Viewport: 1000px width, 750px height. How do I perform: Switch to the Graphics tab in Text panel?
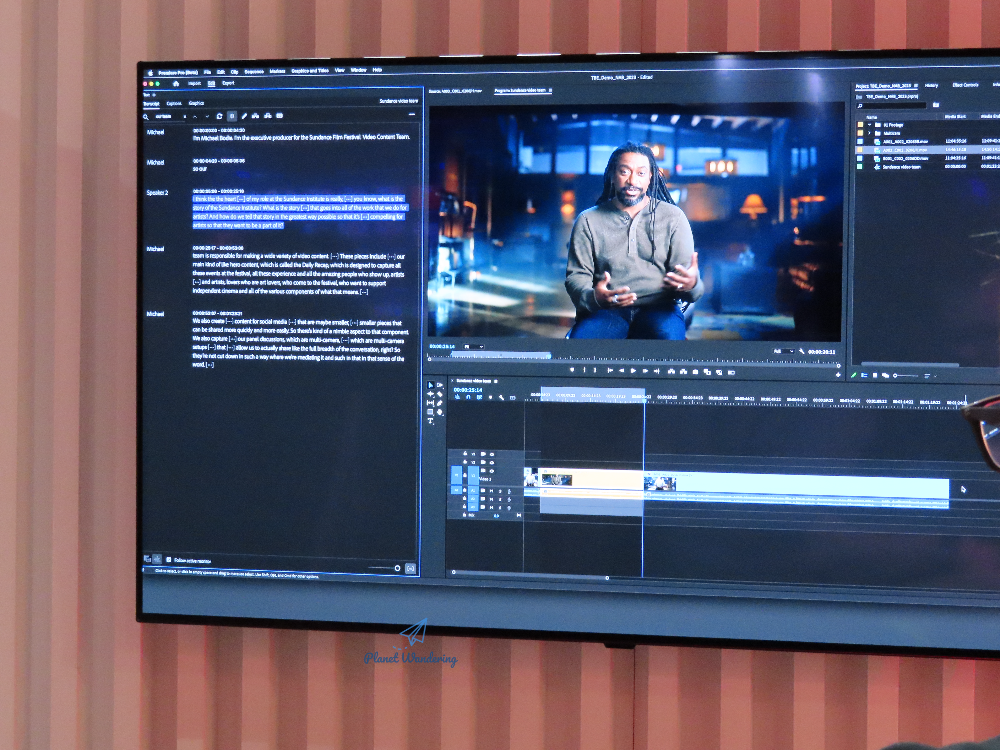tap(196, 103)
